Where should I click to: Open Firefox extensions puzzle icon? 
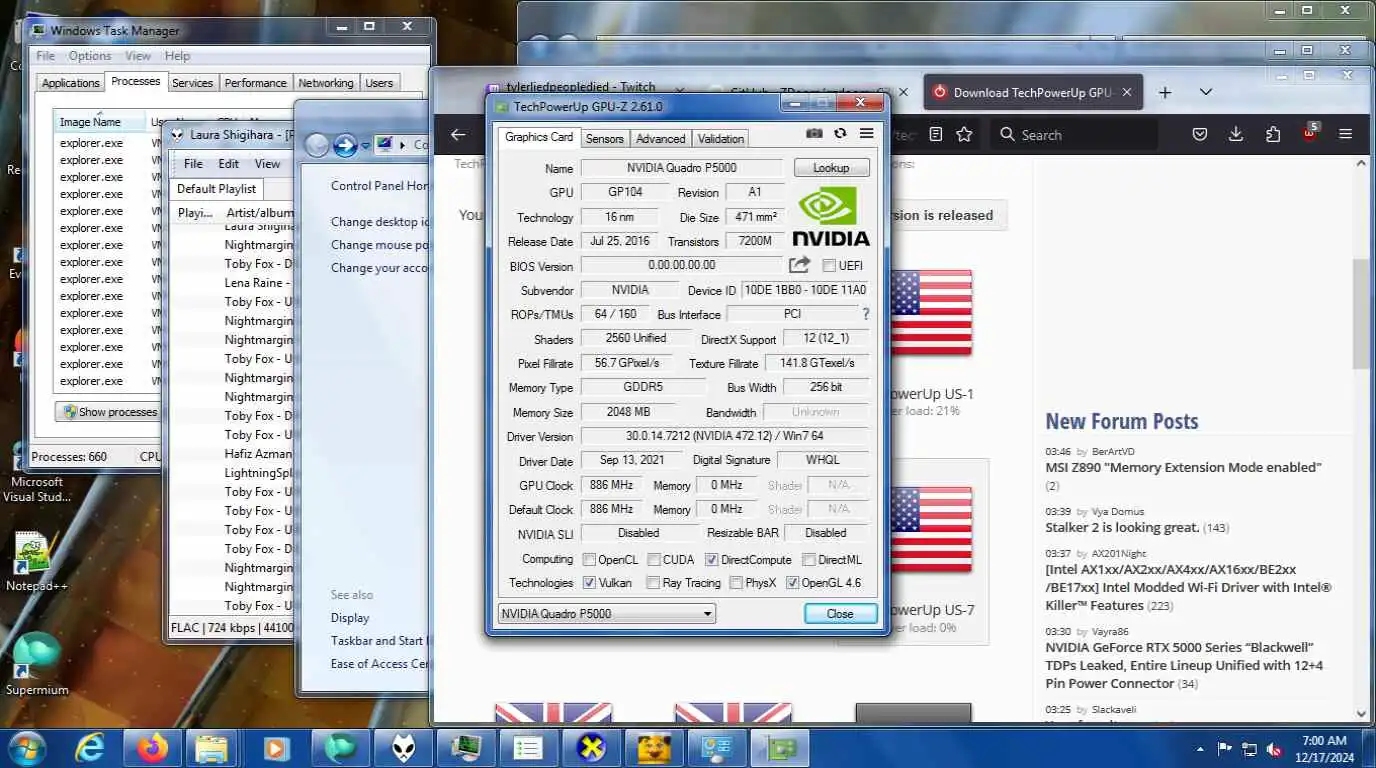pyautogui.click(x=1273, y=135)
